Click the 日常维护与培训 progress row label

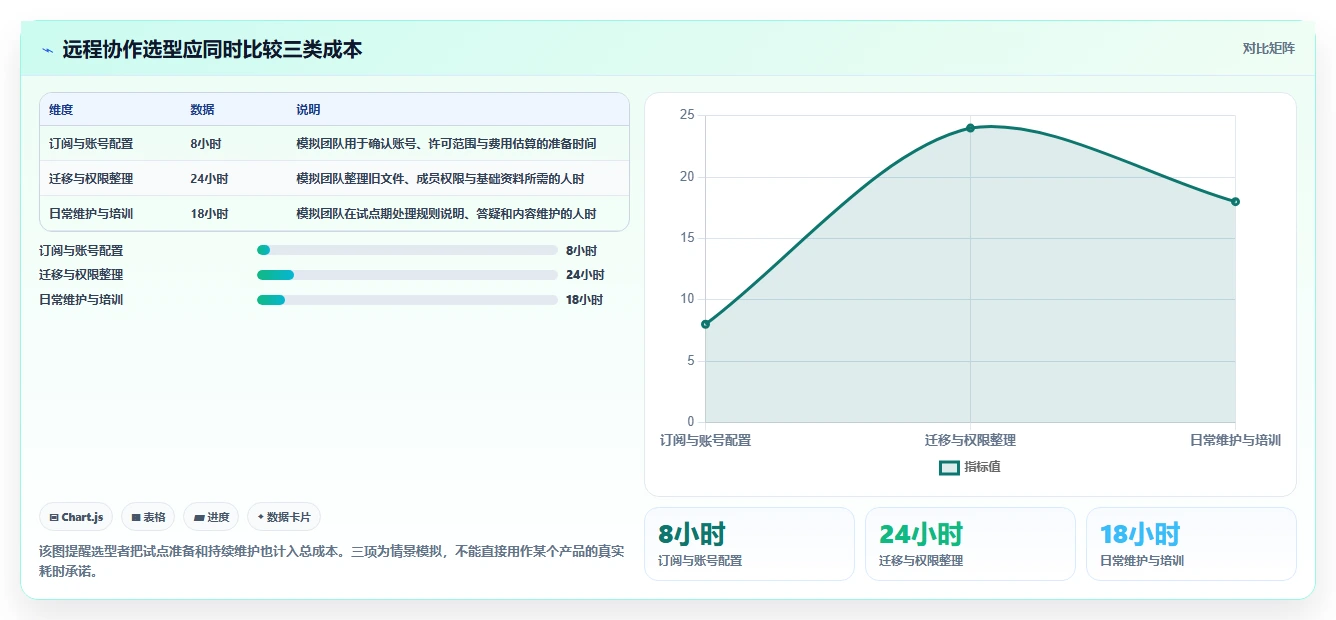click(x=81, y=300)
